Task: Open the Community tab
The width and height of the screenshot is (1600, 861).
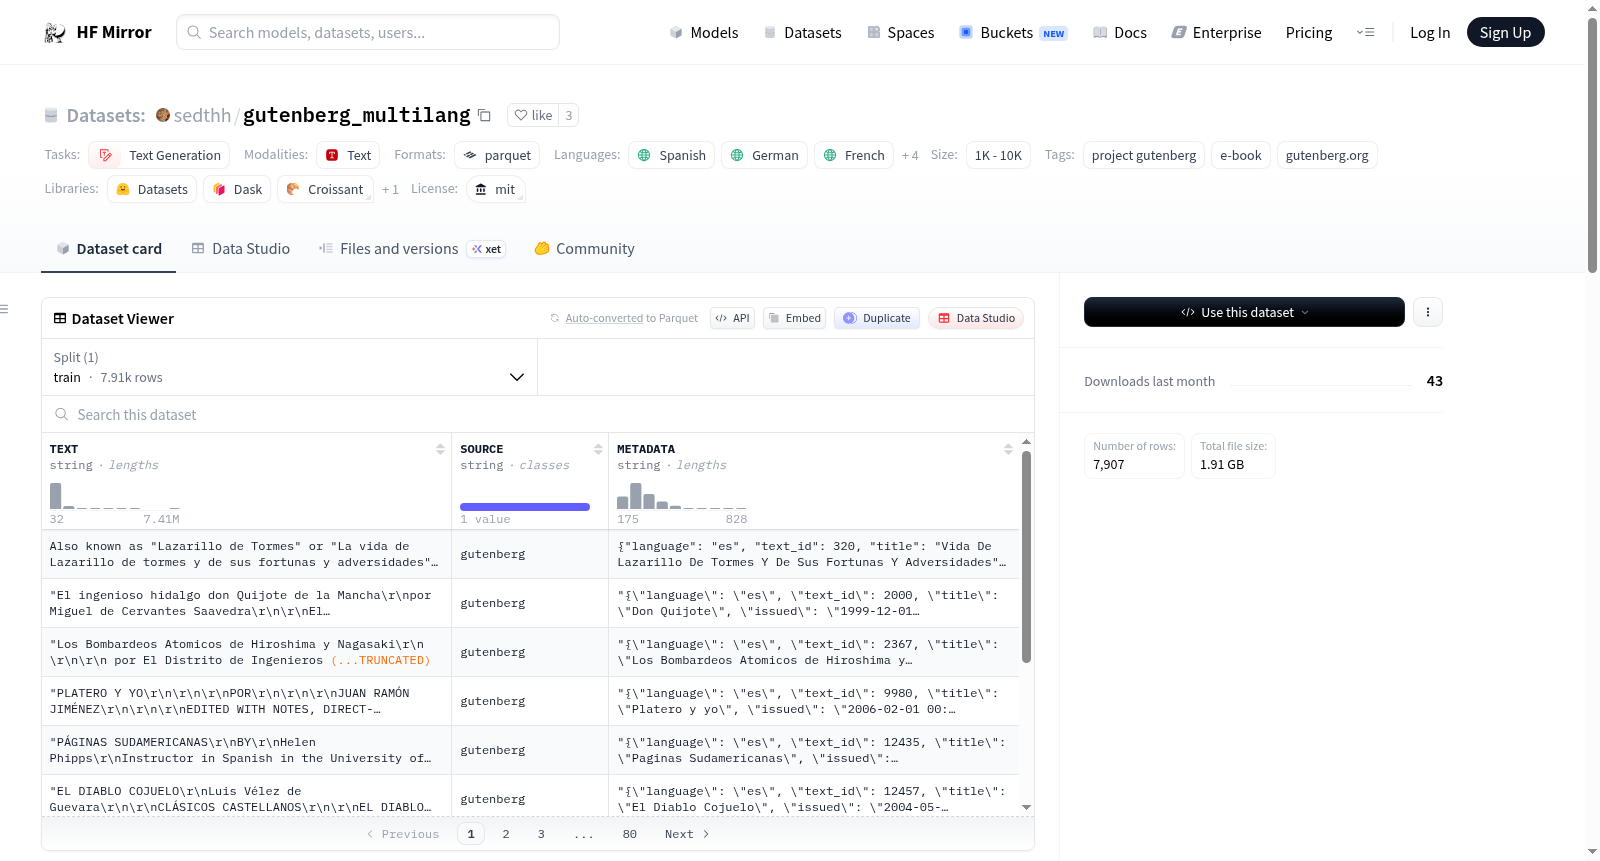Action: [584, 249]
